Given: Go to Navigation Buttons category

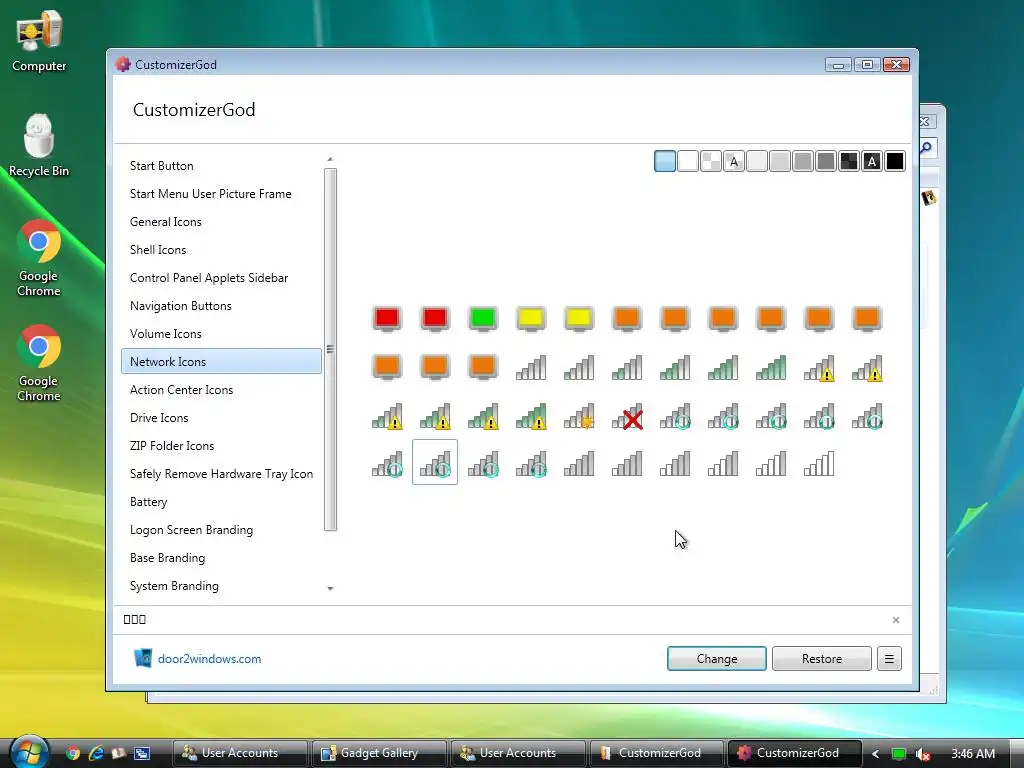Looking at the screenshot, I should coord(221,306).
